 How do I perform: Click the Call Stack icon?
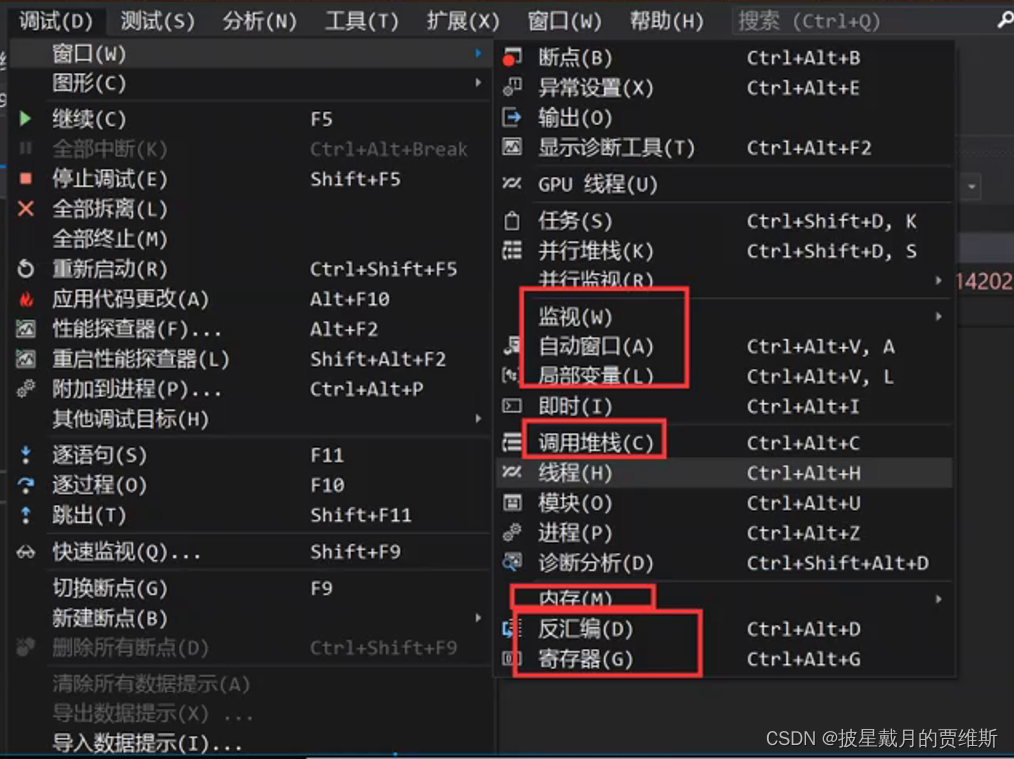512,443
